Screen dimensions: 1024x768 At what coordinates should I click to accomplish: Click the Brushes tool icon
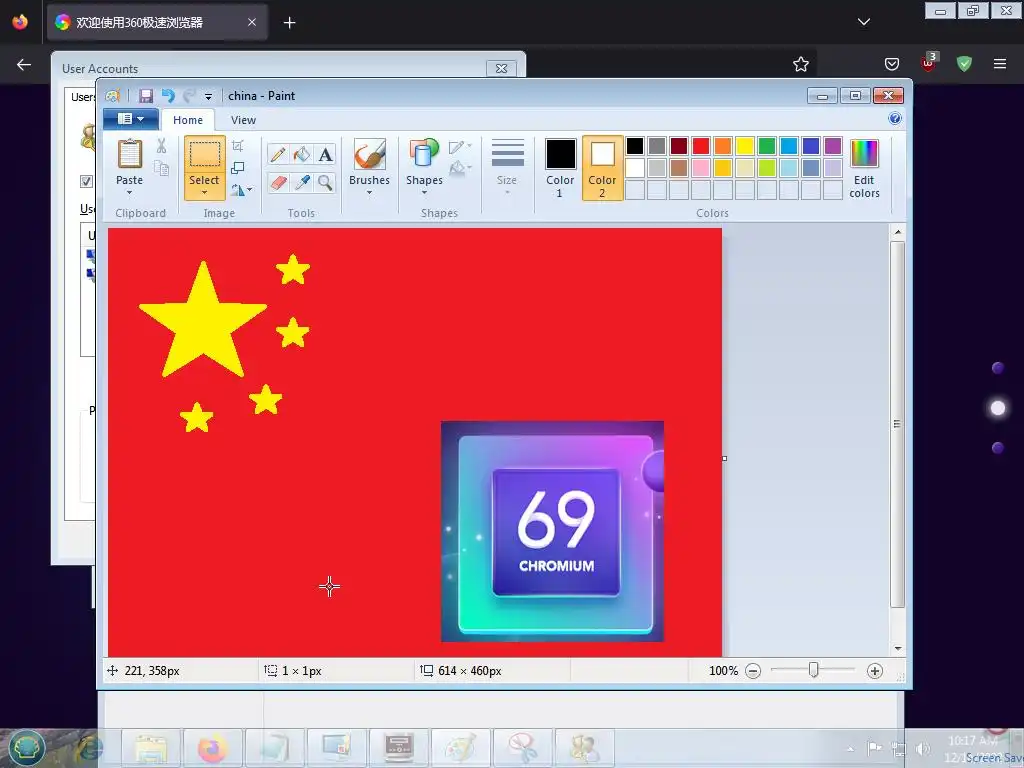pyautogui.click(x=370, y=154)
